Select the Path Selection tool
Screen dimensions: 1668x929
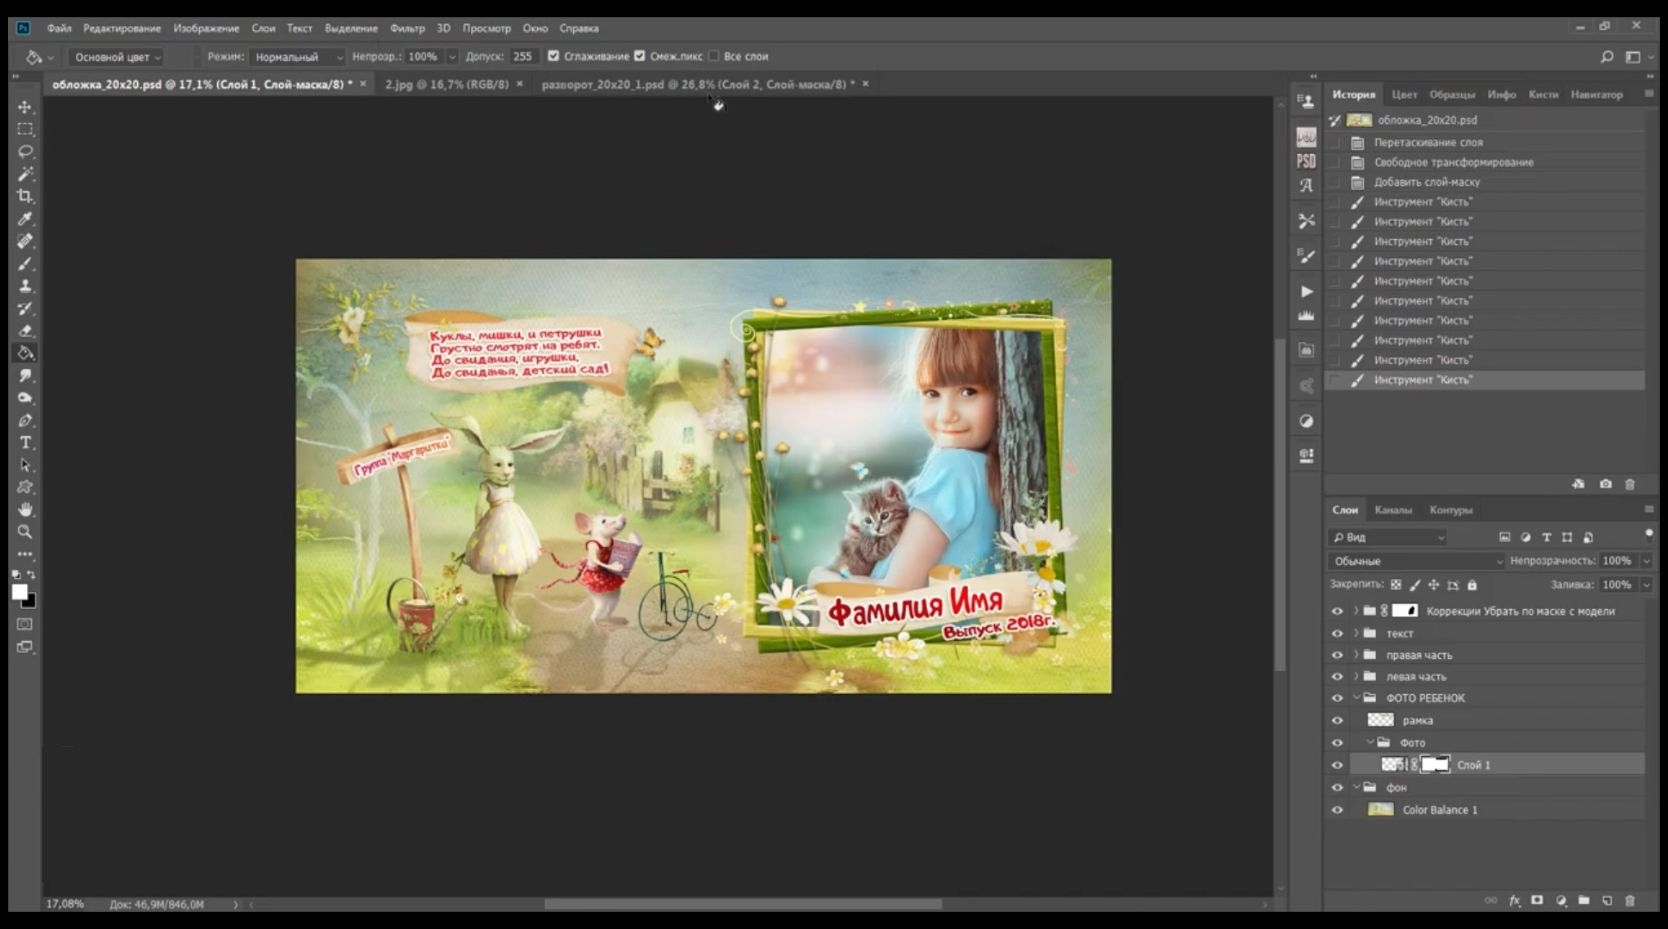[x=25, y=465]
